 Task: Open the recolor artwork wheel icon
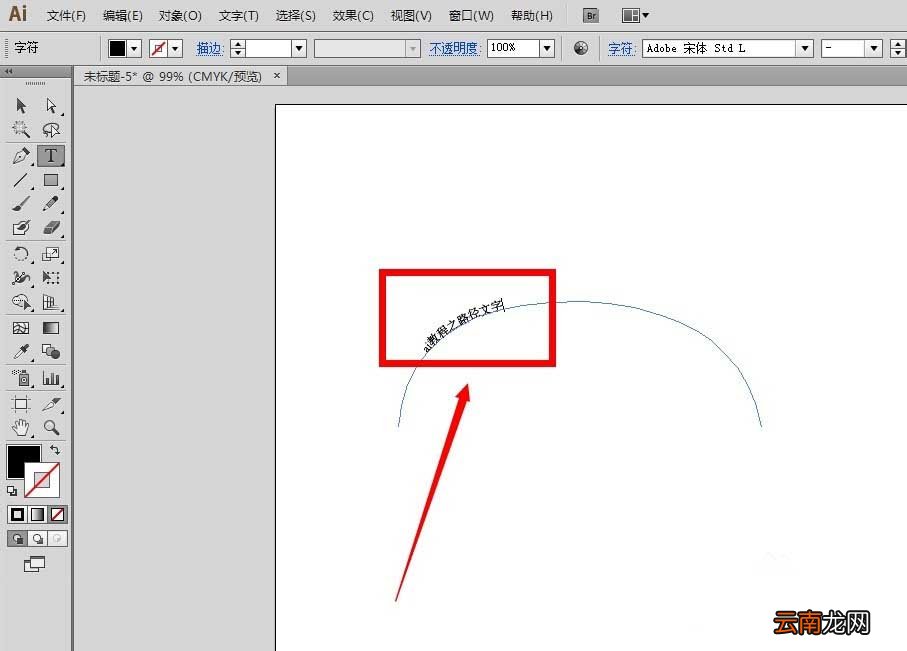click(x=581, y=48)
